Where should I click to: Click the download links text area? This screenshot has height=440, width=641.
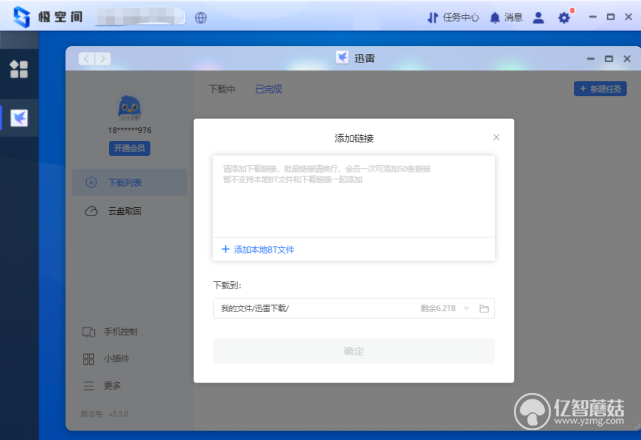[x=354, y=196]
